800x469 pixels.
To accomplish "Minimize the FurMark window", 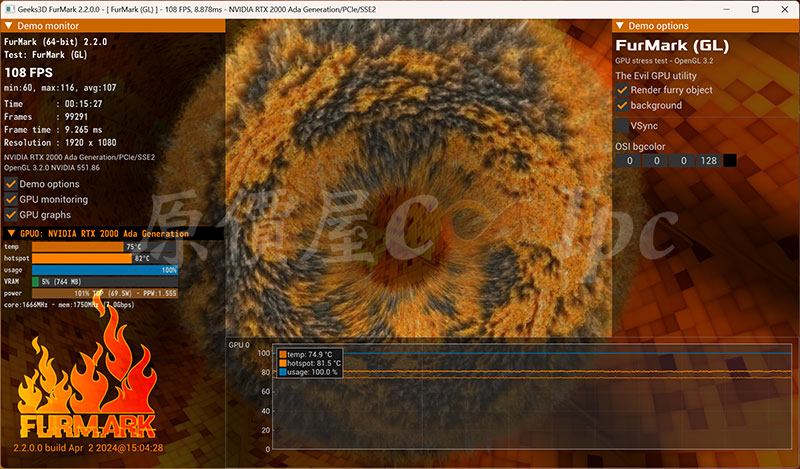I will 727,9.
